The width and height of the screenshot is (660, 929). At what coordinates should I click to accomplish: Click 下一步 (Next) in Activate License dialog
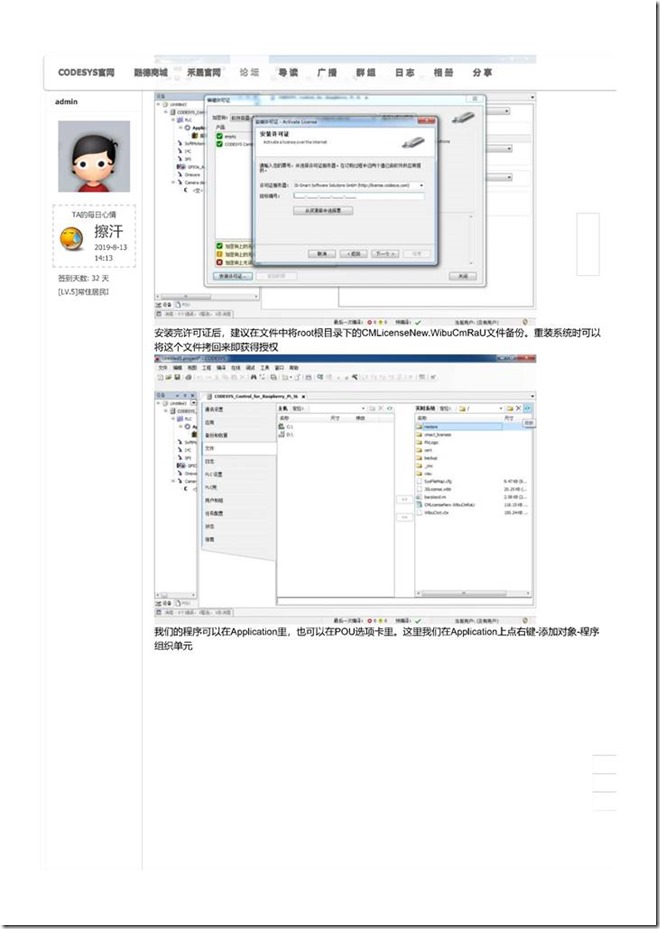point(385,254)
